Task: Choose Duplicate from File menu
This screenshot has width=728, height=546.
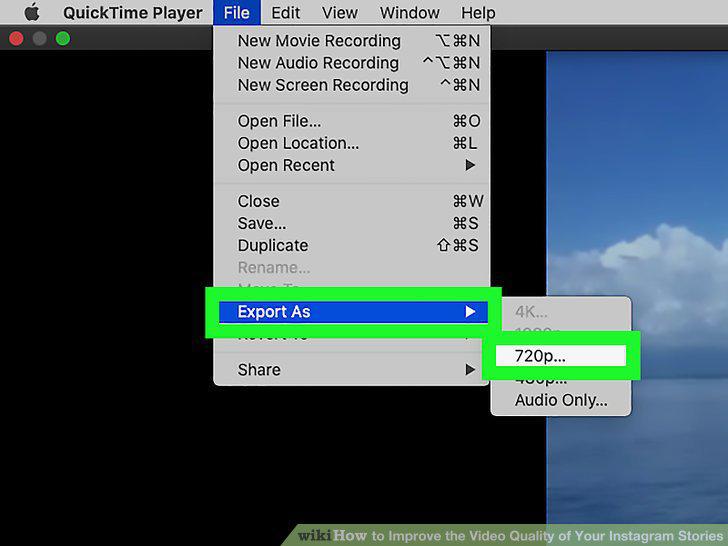Action: pyautogui.click(x=351, y=246)
